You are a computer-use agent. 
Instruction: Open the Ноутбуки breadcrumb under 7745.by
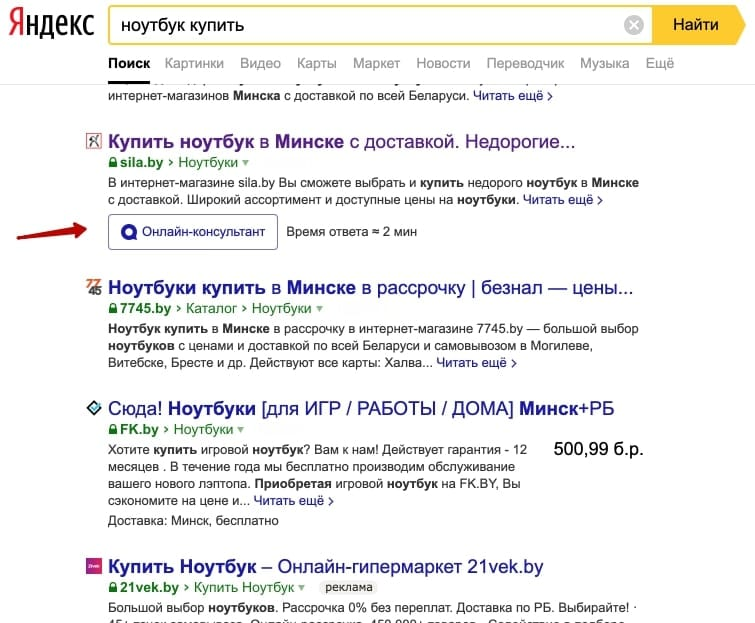pos(282,308)
